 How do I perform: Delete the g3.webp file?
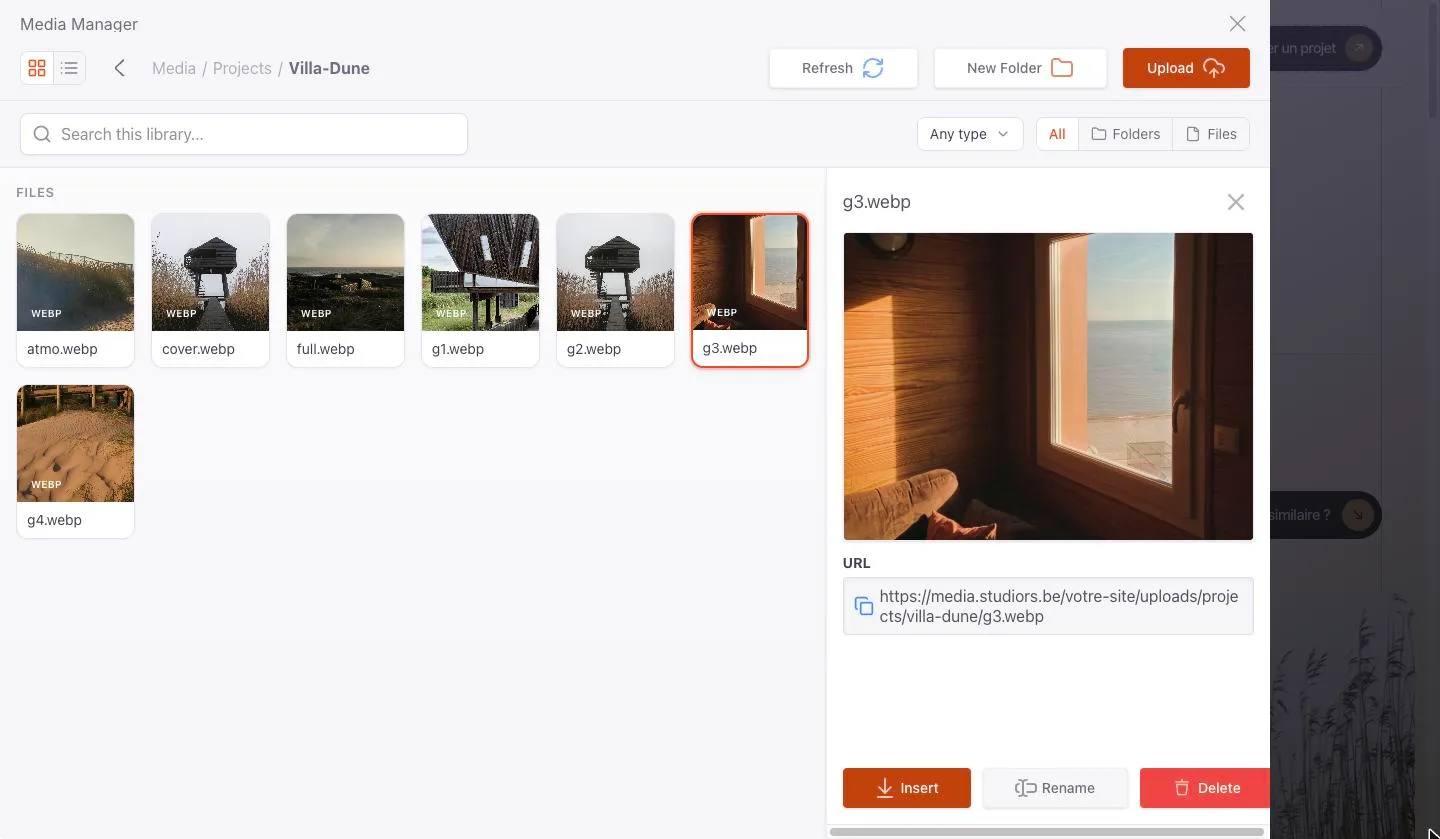click(1205, 788)
